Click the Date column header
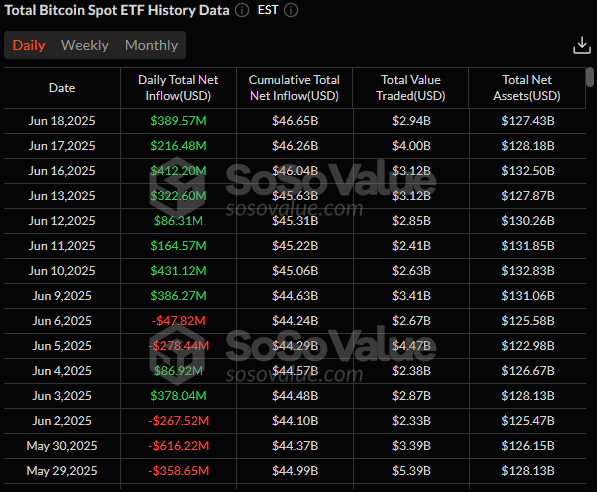 [62, 88]
